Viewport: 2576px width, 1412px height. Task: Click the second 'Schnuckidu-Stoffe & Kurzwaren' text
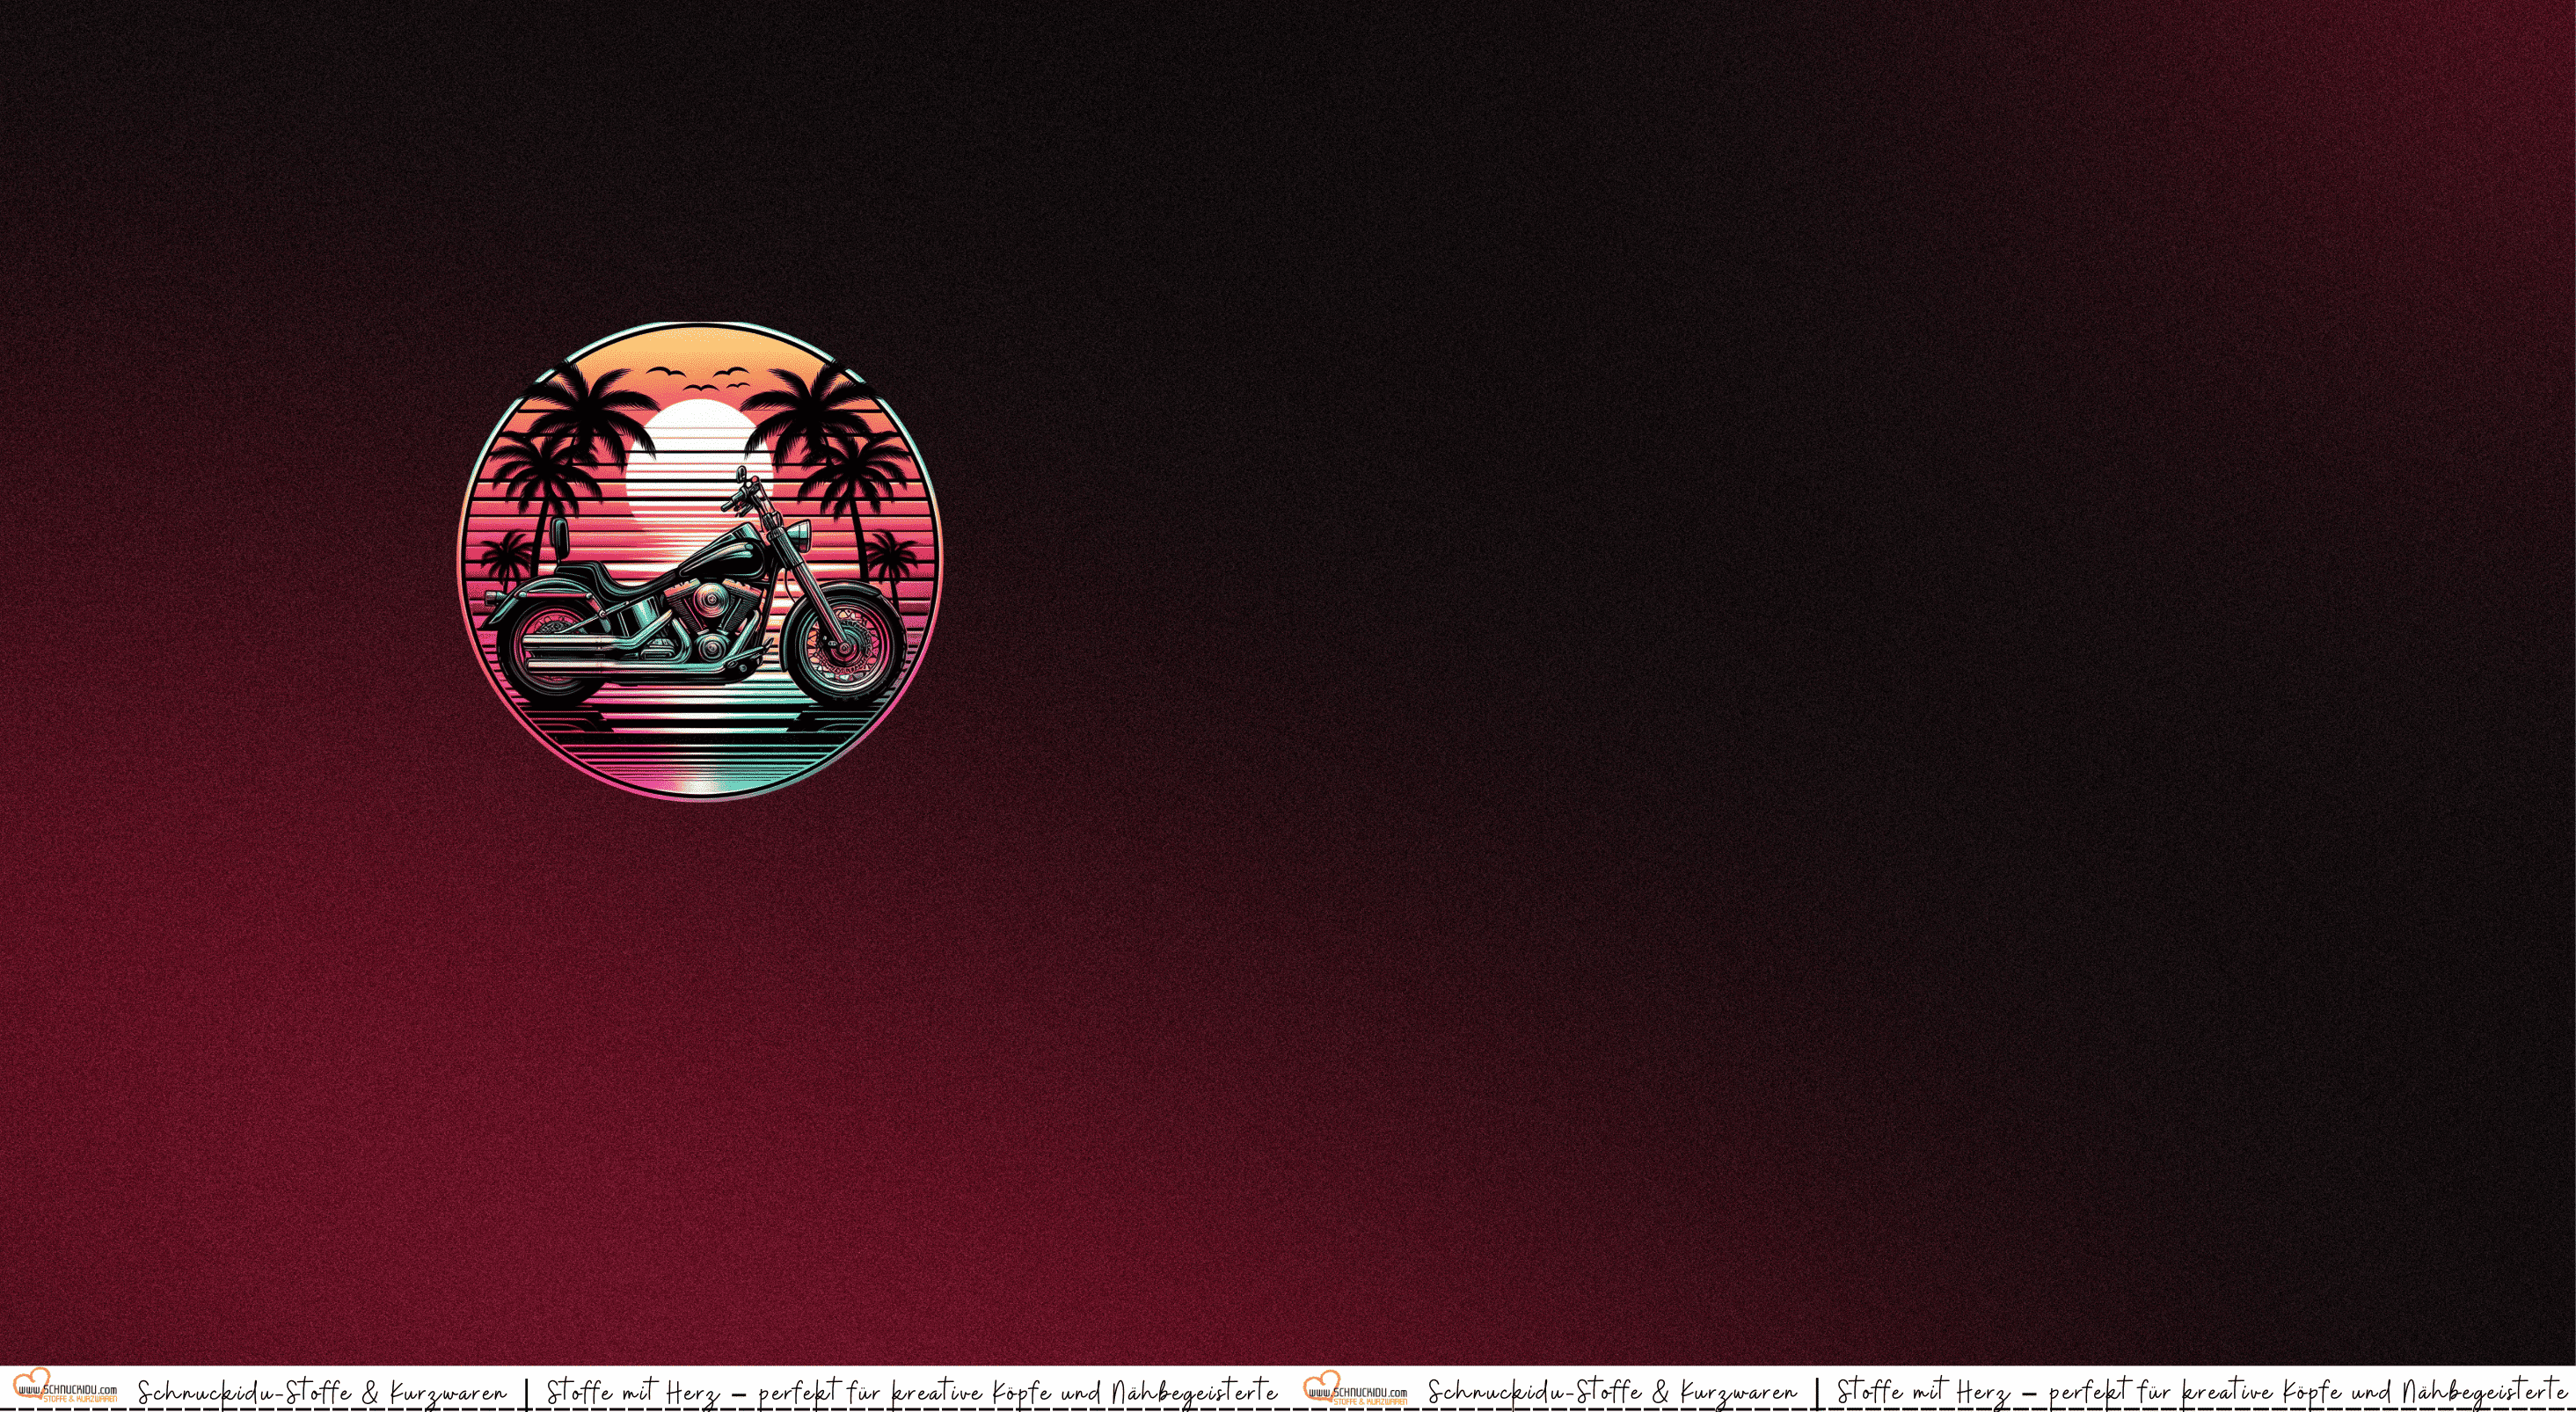(x=1612, y=1392)
